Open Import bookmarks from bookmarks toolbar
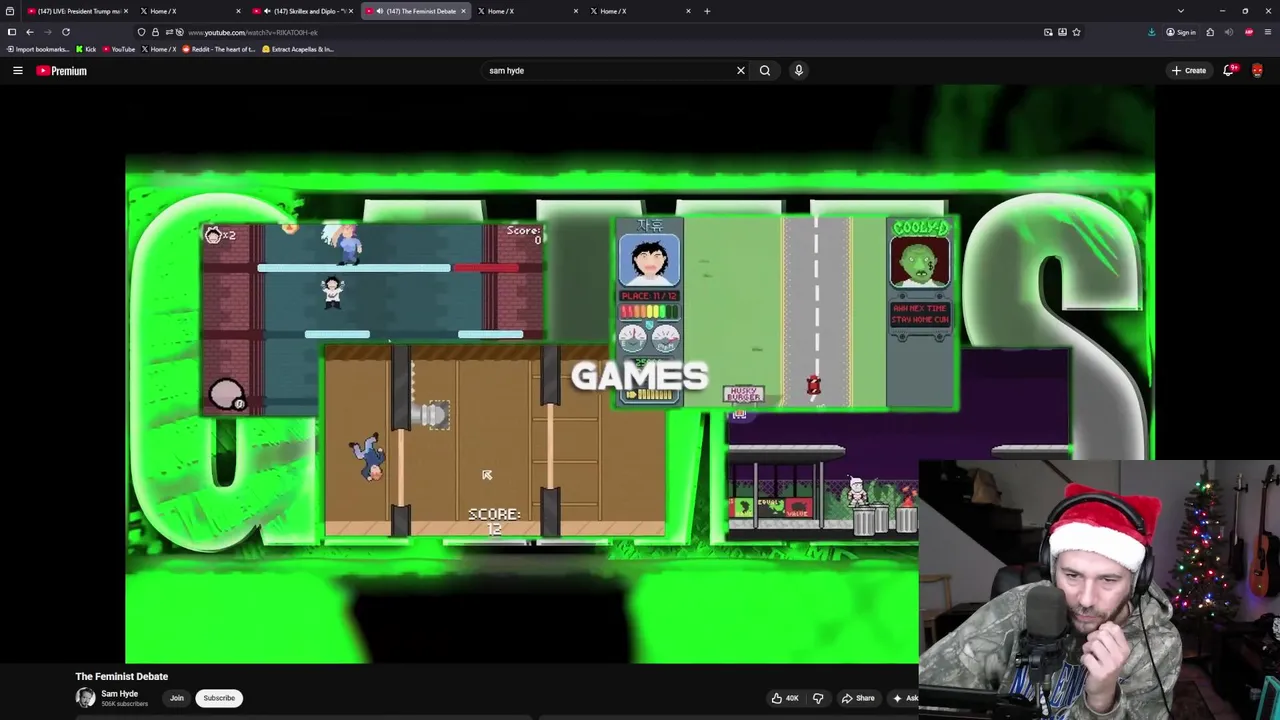 [38, 49]
